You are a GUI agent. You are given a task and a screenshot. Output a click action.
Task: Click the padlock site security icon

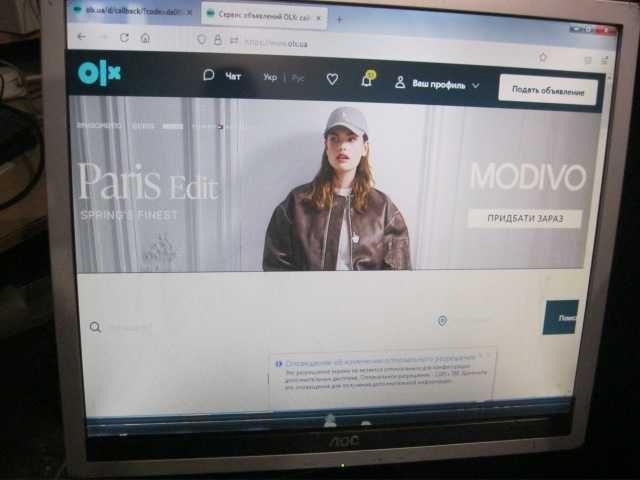pos(218,40)
